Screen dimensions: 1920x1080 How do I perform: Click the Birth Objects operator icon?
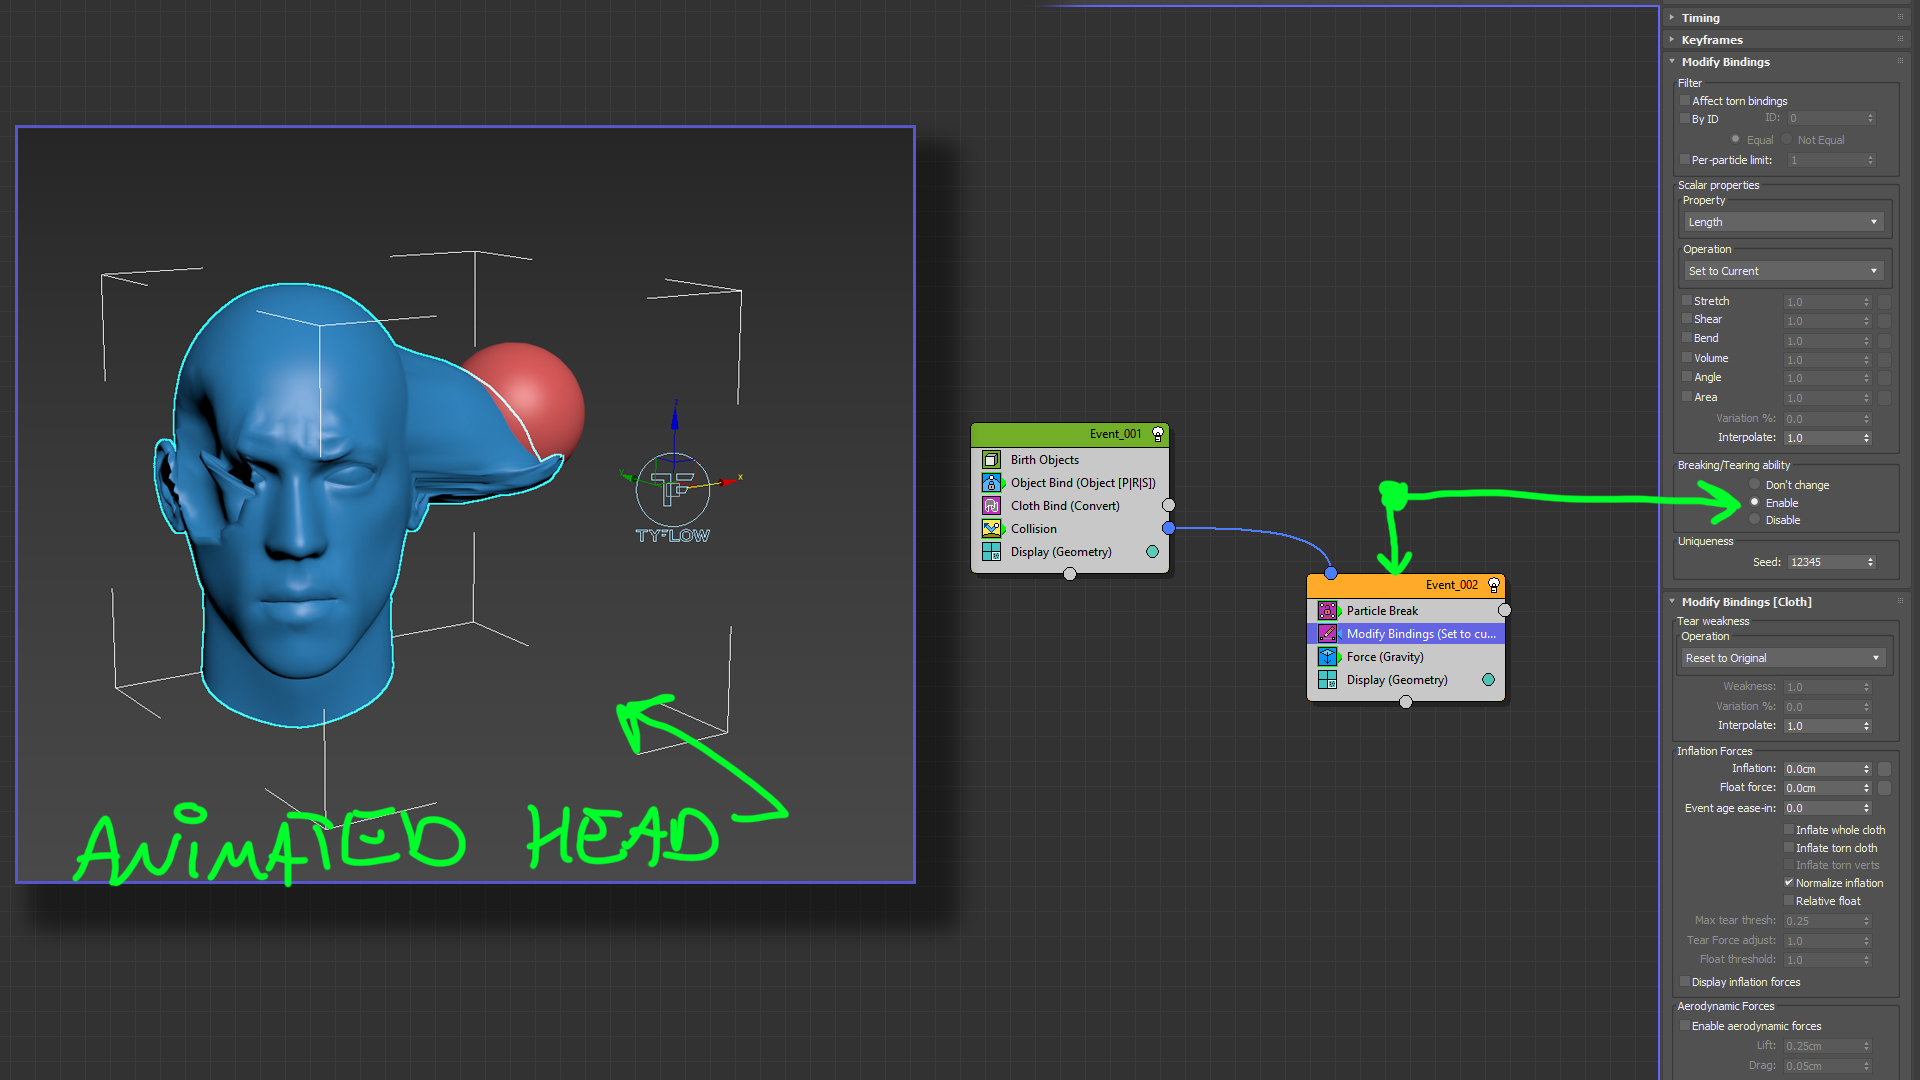pyautogui.click(x=991, y=460)
